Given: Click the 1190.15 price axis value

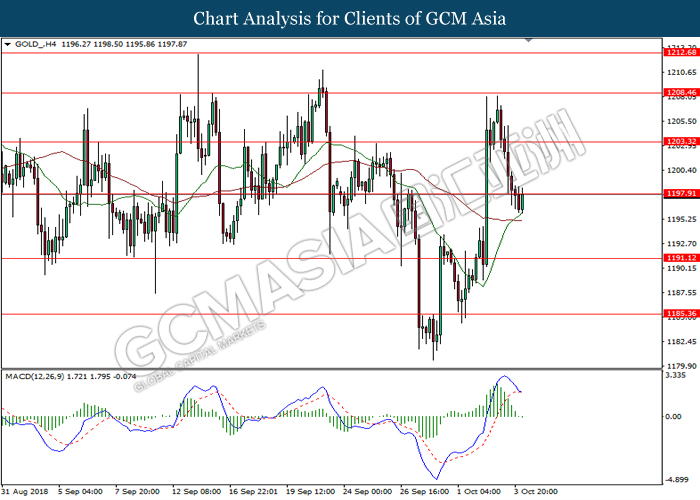Looking at the screenshot, I should tap(681, 268).
